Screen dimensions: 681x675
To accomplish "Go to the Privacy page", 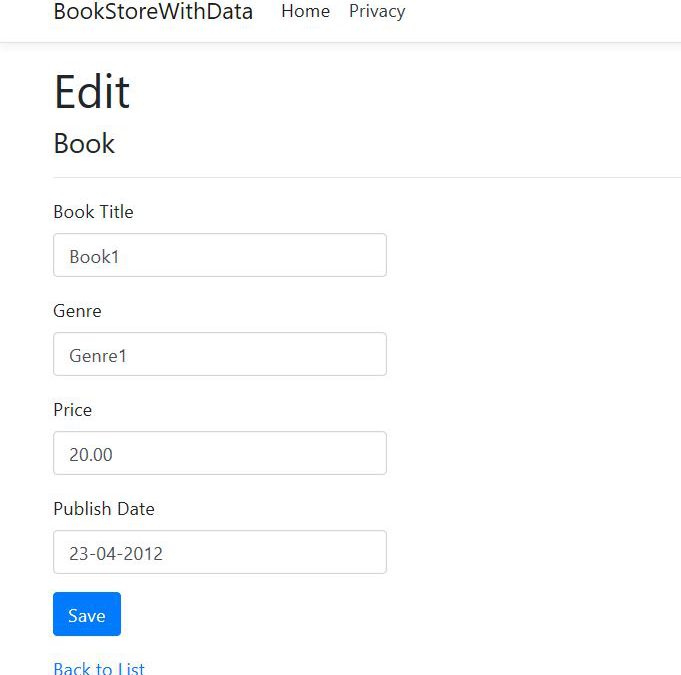I will pos(377,12).
